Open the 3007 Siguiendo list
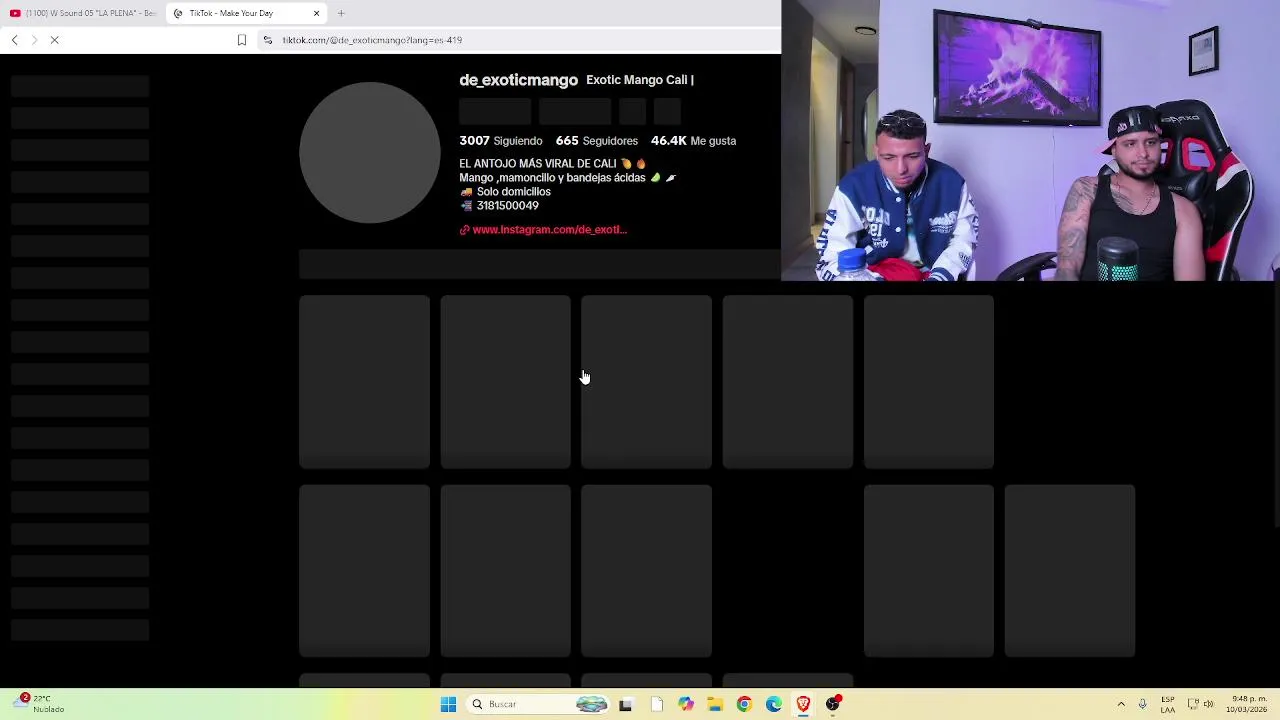1280x720 pixels. (501, 141)
